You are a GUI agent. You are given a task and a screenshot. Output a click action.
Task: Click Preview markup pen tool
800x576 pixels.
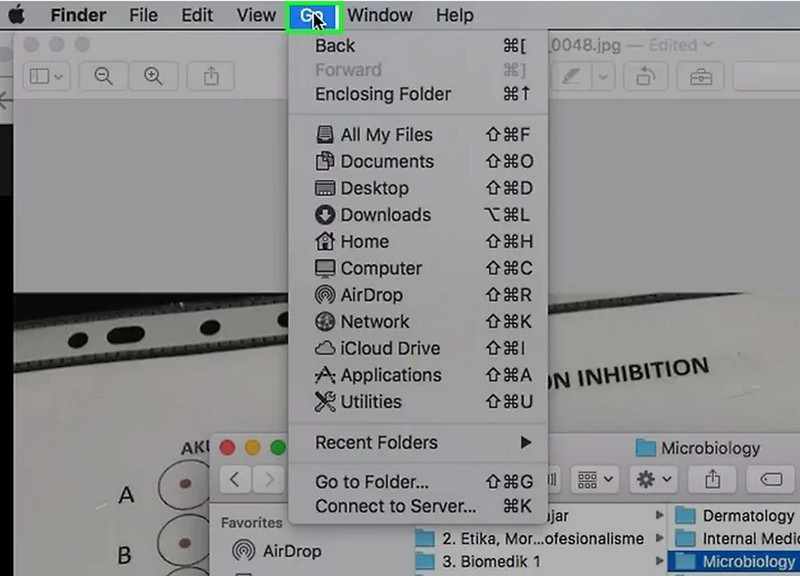click(570, 77)
